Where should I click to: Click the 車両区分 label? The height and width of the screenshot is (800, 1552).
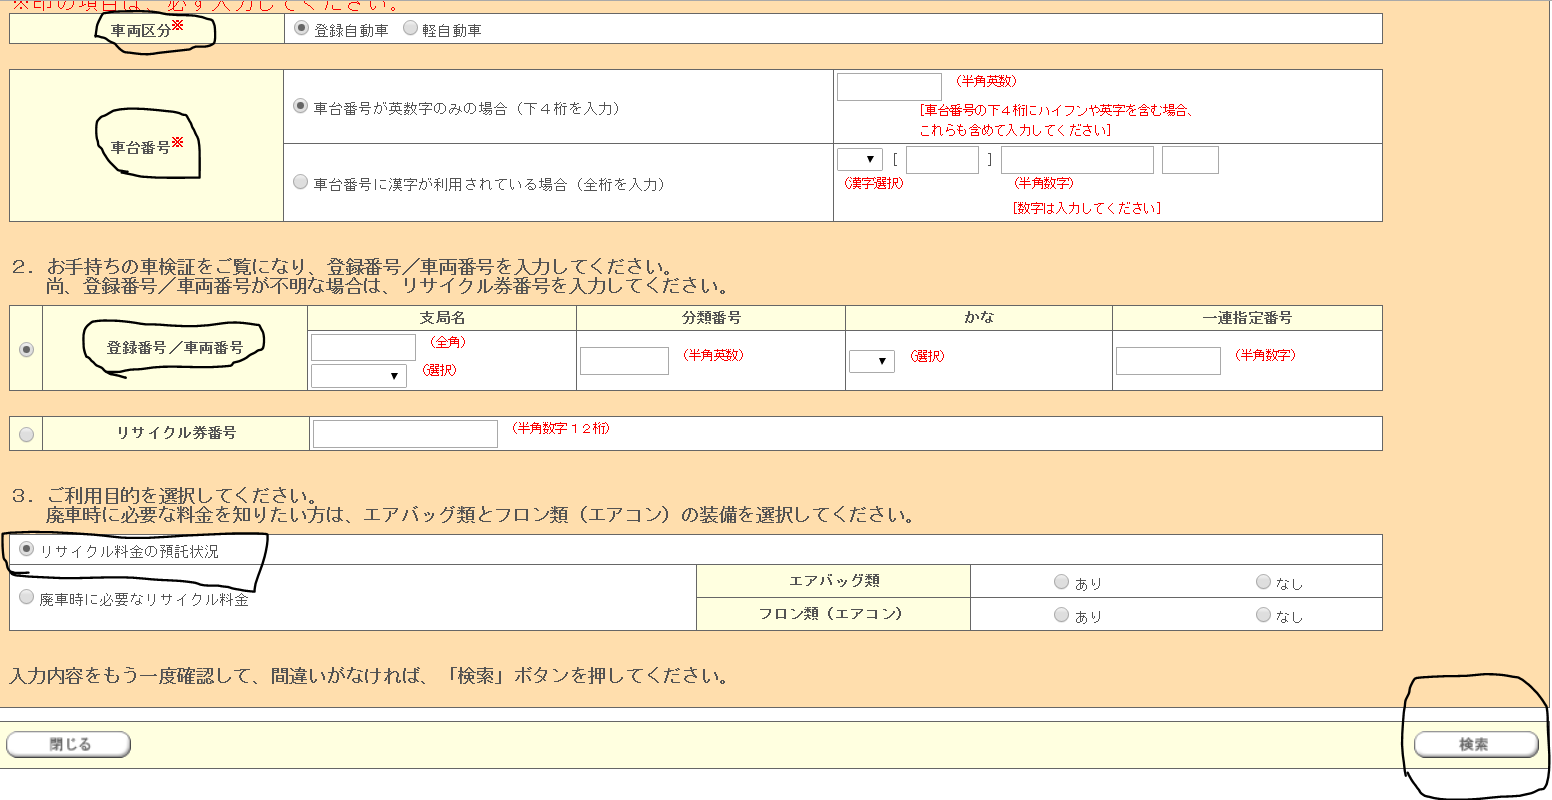click(141, 31)
